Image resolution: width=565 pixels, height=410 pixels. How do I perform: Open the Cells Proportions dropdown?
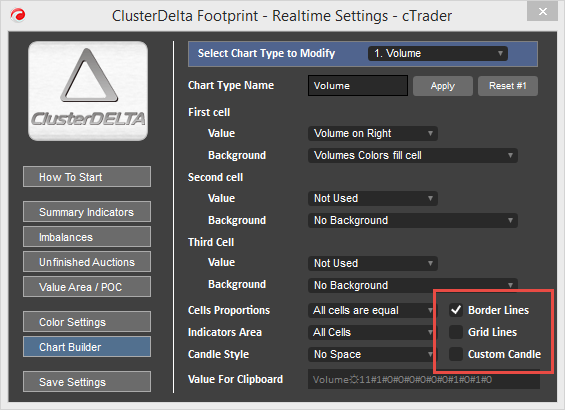(x=371, y=310)
